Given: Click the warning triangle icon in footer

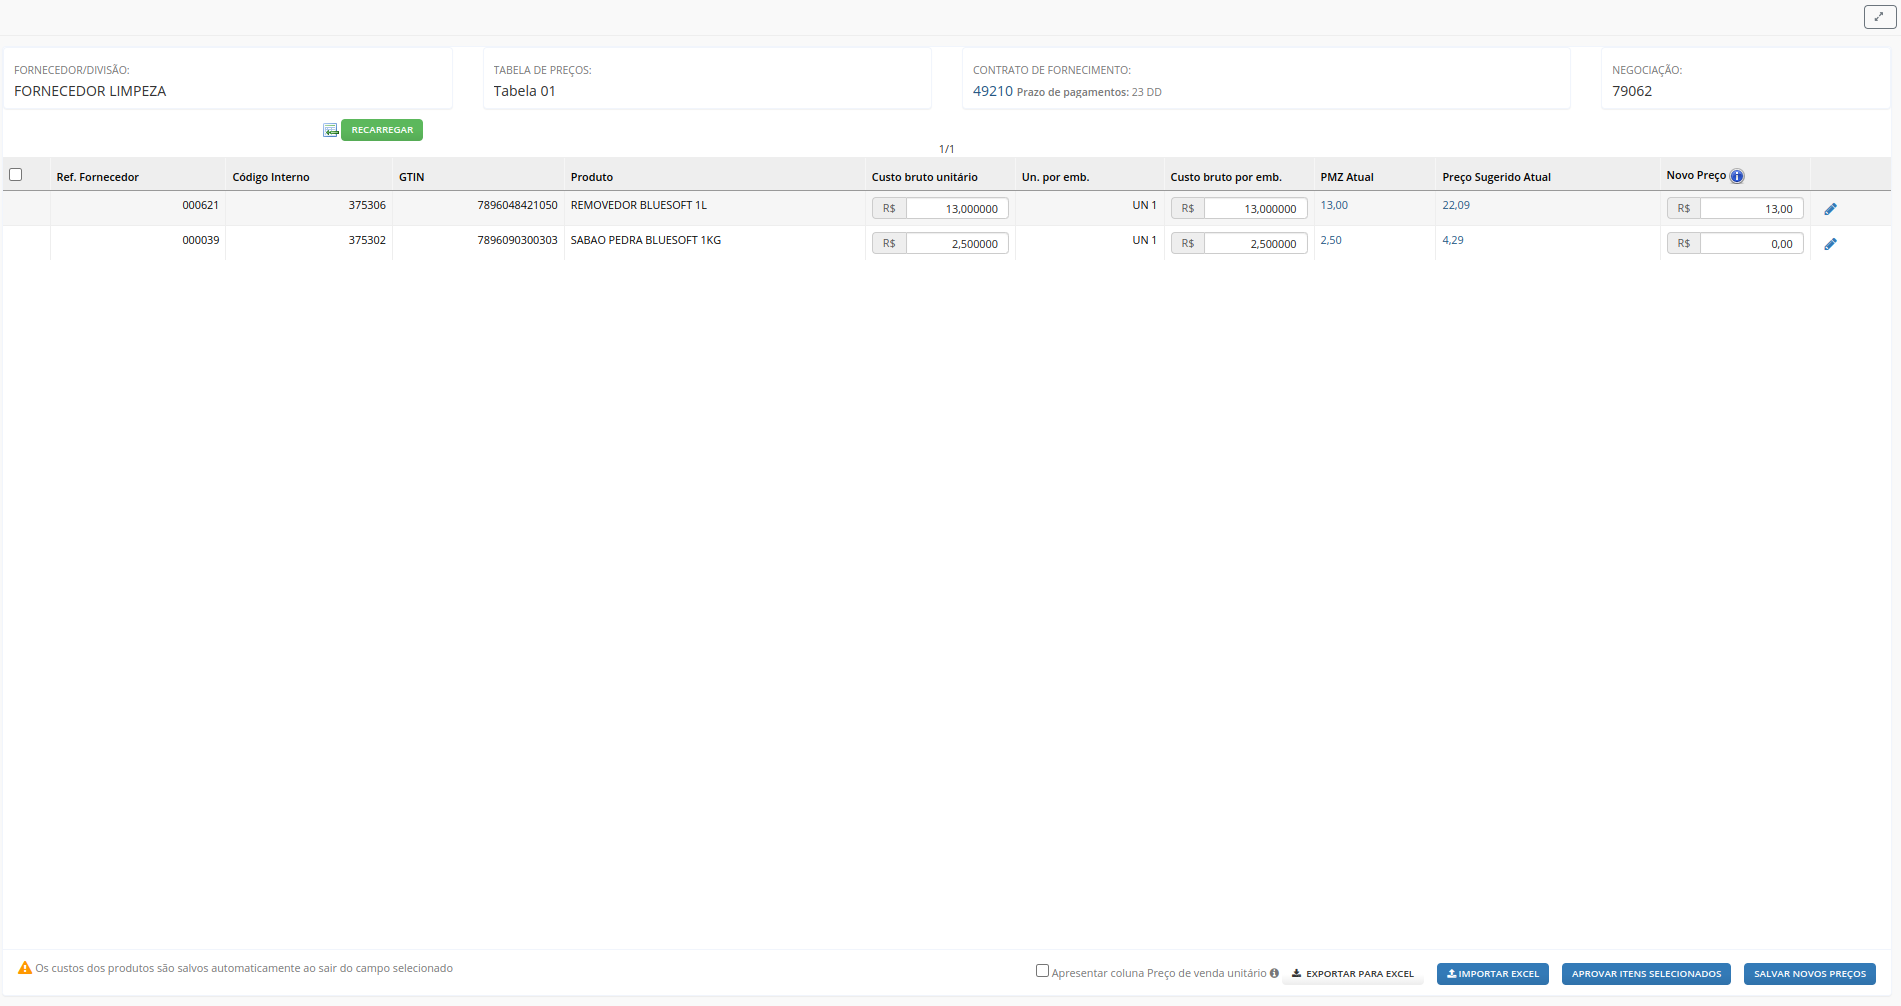Looking at the screenshot, I should click(x=25, y=968).
